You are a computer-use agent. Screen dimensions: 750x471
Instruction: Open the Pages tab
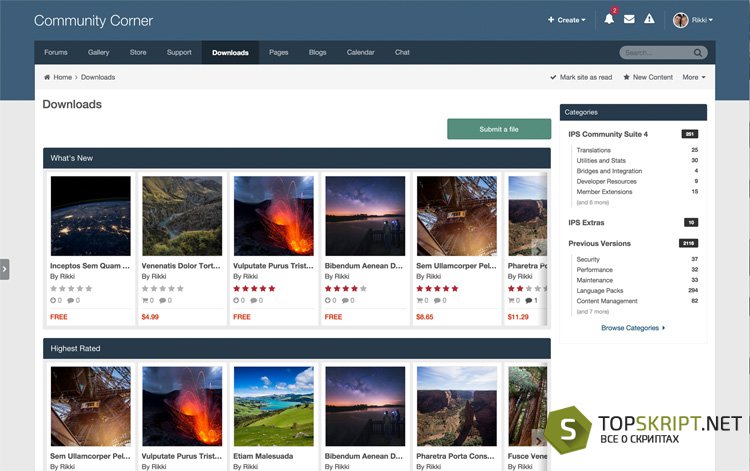278,52
